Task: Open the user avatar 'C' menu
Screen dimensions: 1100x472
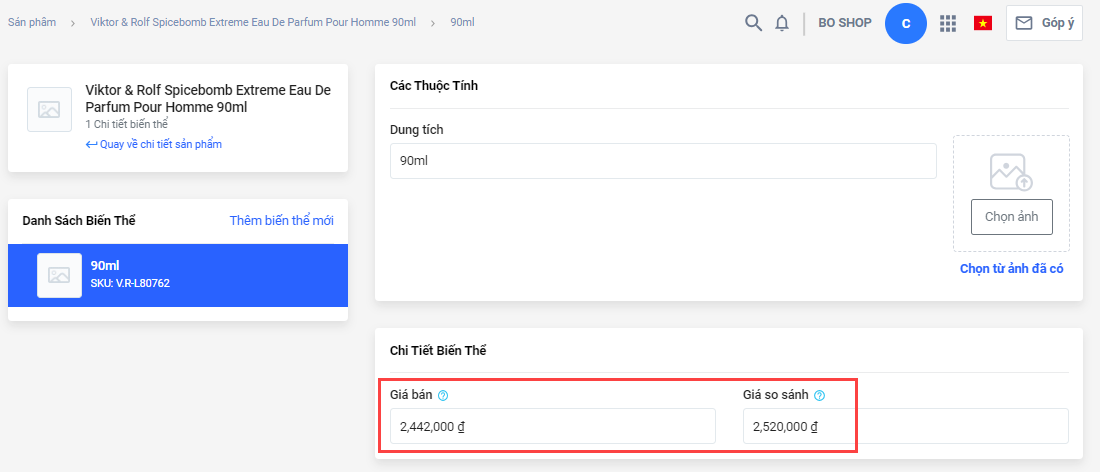Action: pyautogui.click(x=906, y=23)
